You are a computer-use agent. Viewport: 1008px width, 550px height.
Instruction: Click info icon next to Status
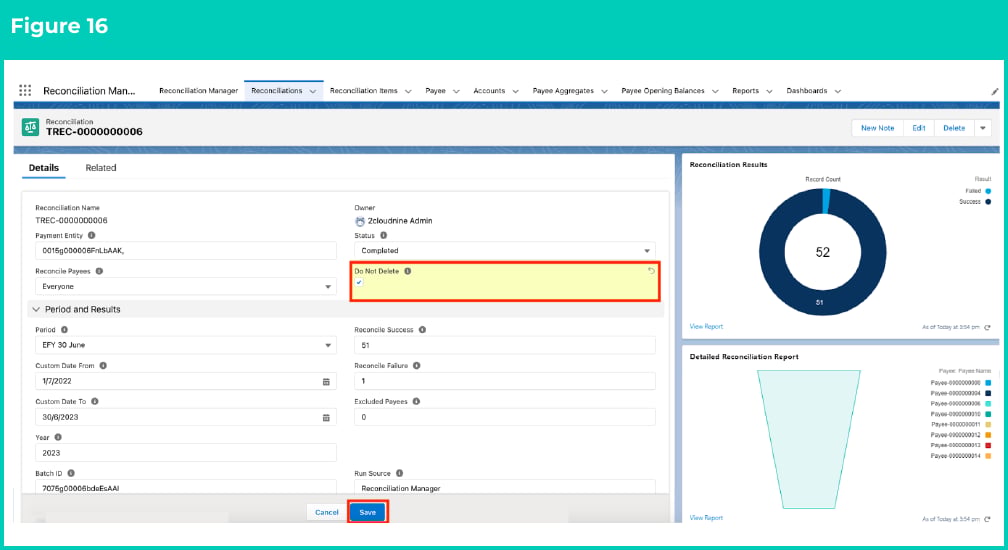pyautogui.click(x=383, y=235)
